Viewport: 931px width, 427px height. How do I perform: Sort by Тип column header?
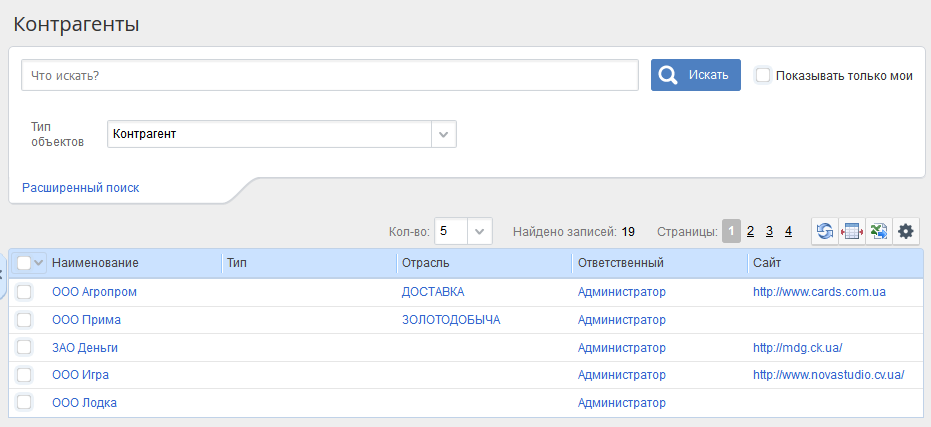237,262
